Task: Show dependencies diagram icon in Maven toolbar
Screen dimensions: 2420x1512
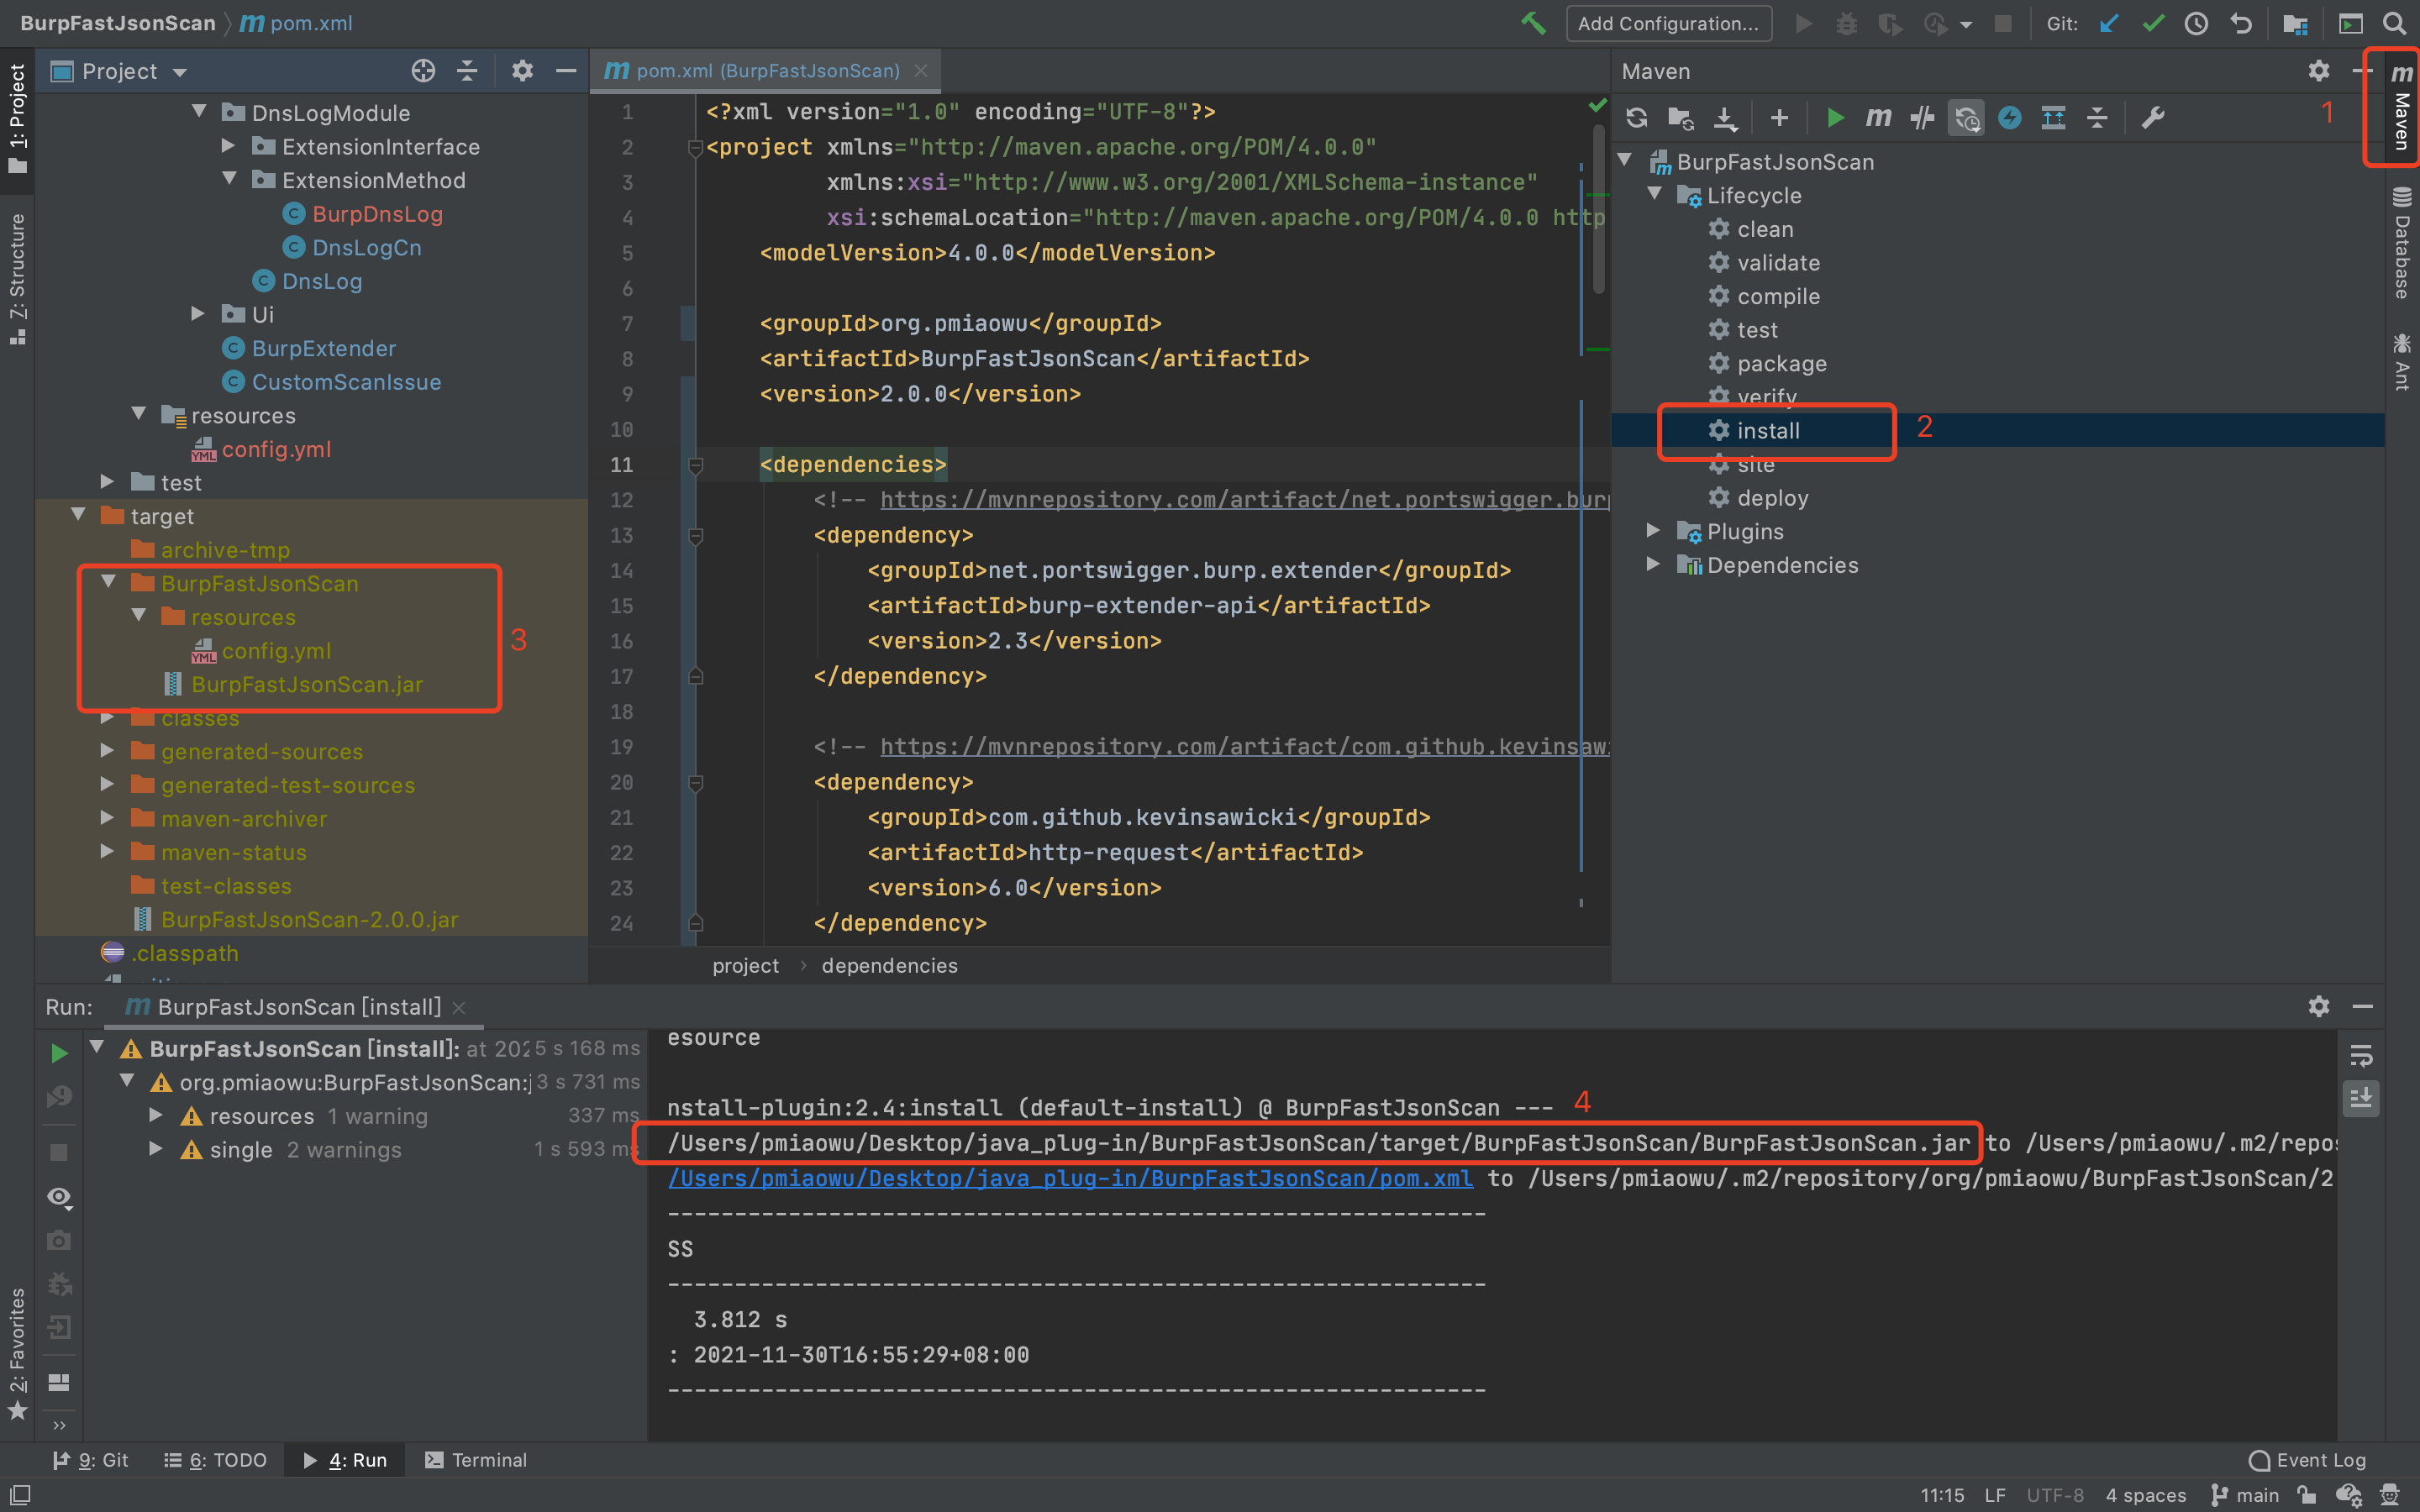Action: (2053, 118)
